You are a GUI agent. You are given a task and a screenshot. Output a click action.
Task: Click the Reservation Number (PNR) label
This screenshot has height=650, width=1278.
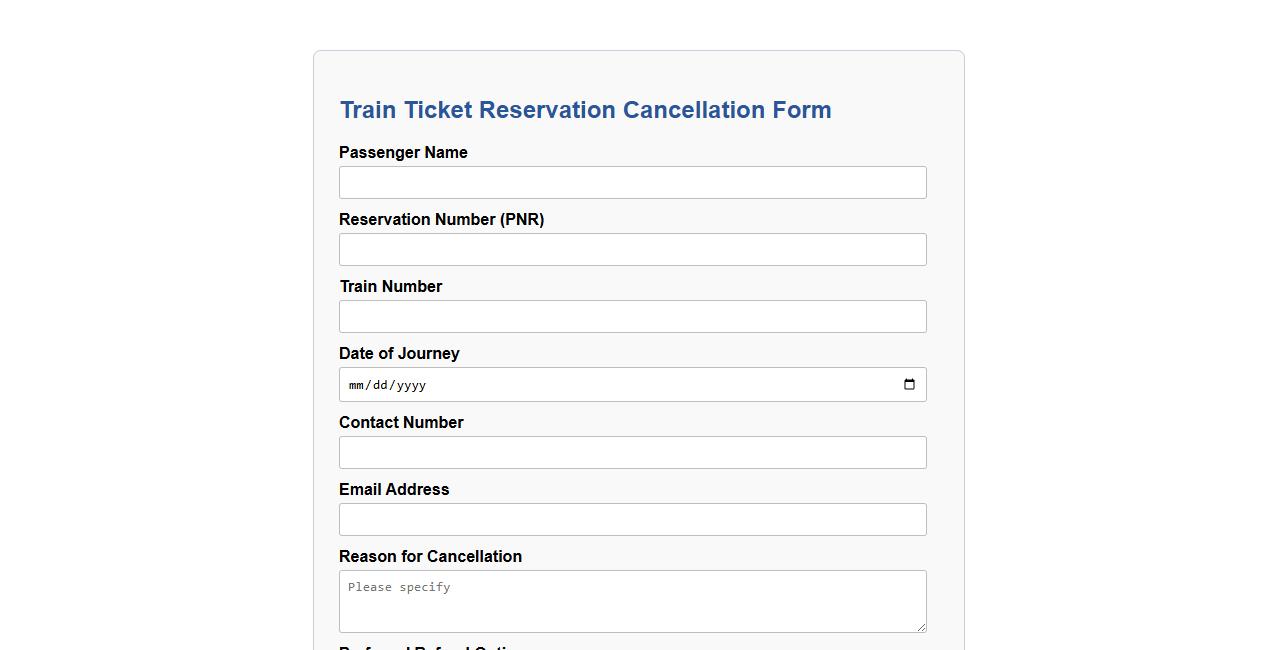coord(441,219)
